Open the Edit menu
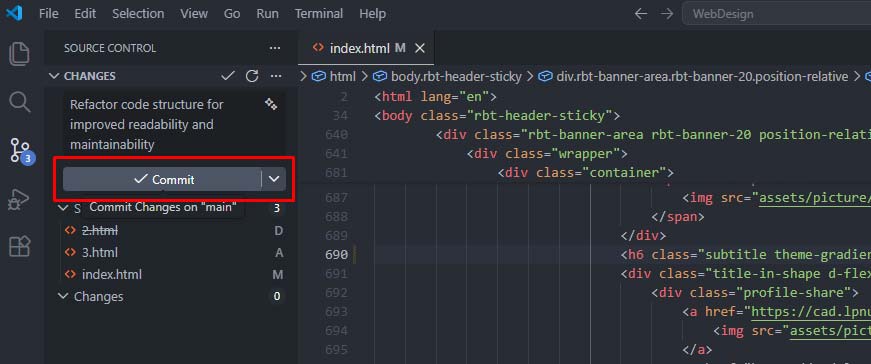 [85, 13]
